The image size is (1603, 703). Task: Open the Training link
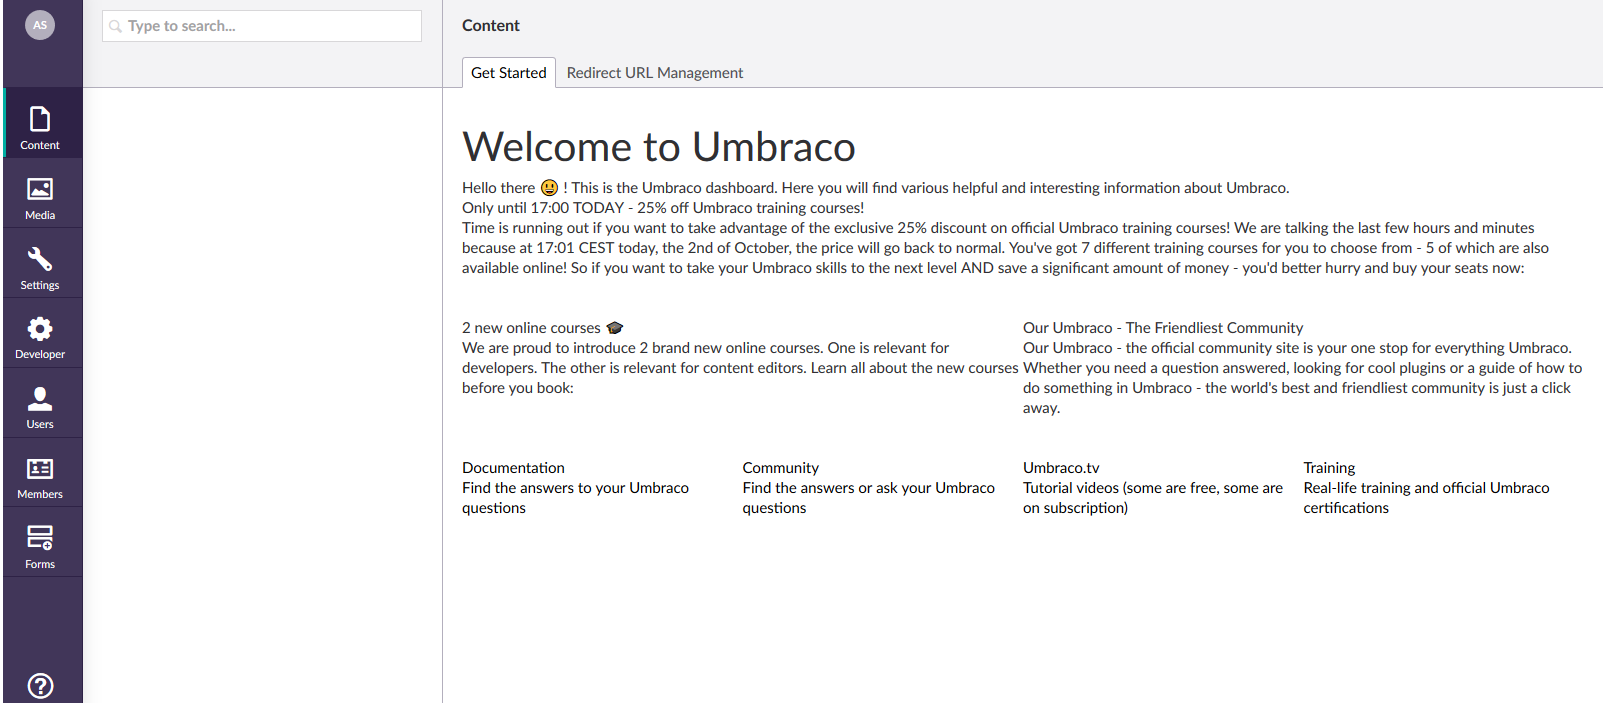[1329, 468]
